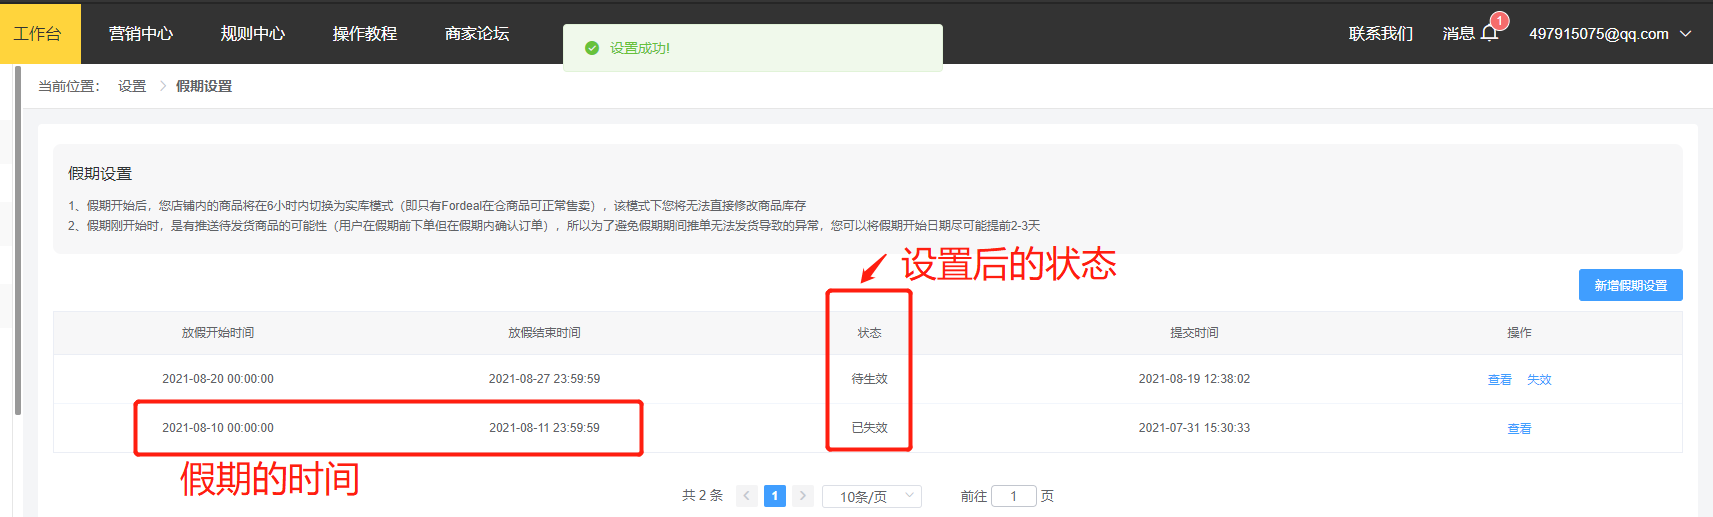Switch to 营销中心 menu
This screenshot has height=517, width=1713.
click(x=141, y=34)
